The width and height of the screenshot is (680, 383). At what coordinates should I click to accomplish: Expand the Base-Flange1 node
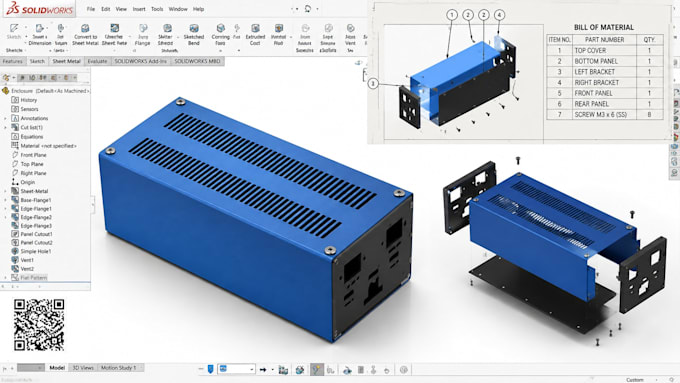click(5, 200)
